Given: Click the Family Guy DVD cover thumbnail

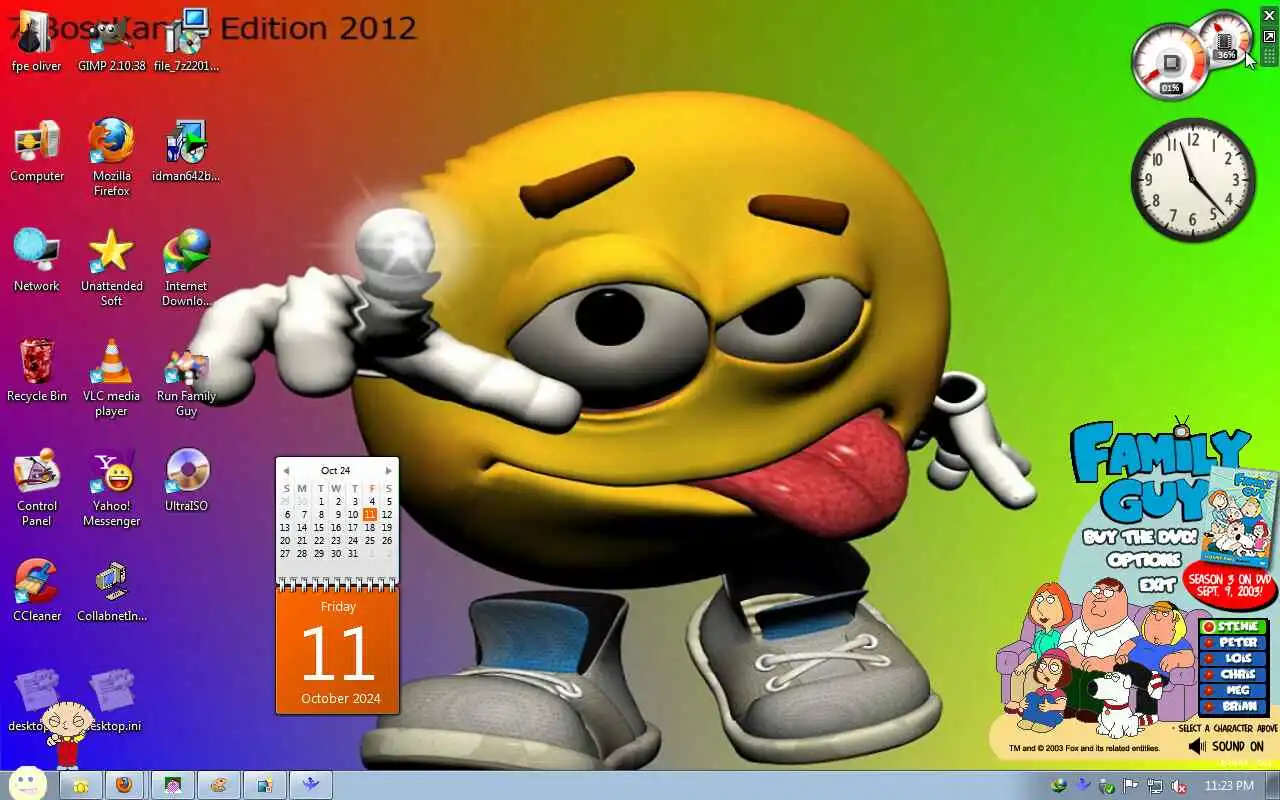Looking at the screenshot, I should click(x=1240, y=517).
